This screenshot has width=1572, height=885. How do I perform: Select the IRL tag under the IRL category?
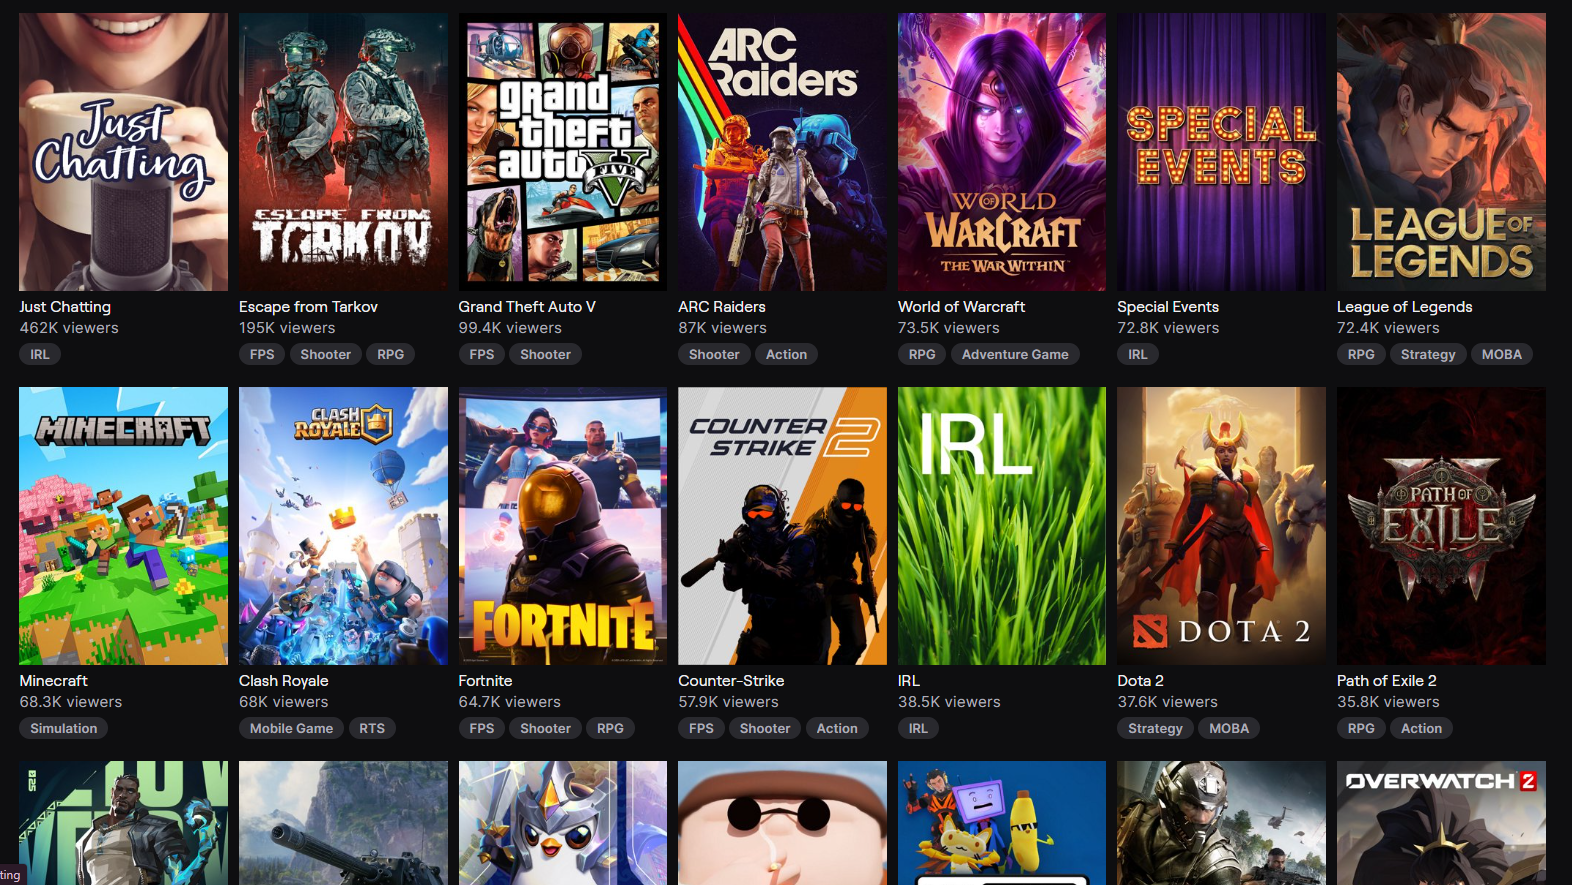pyautogui.click(x=918, y=728)
